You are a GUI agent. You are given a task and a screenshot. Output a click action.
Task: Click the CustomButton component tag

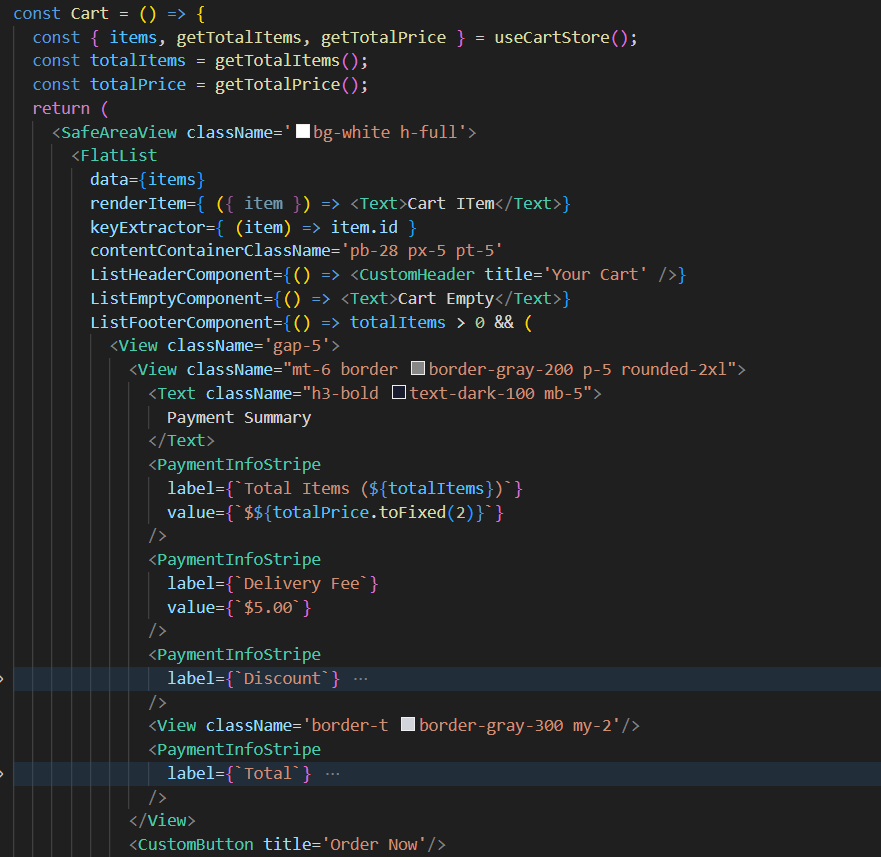[196, 844]
